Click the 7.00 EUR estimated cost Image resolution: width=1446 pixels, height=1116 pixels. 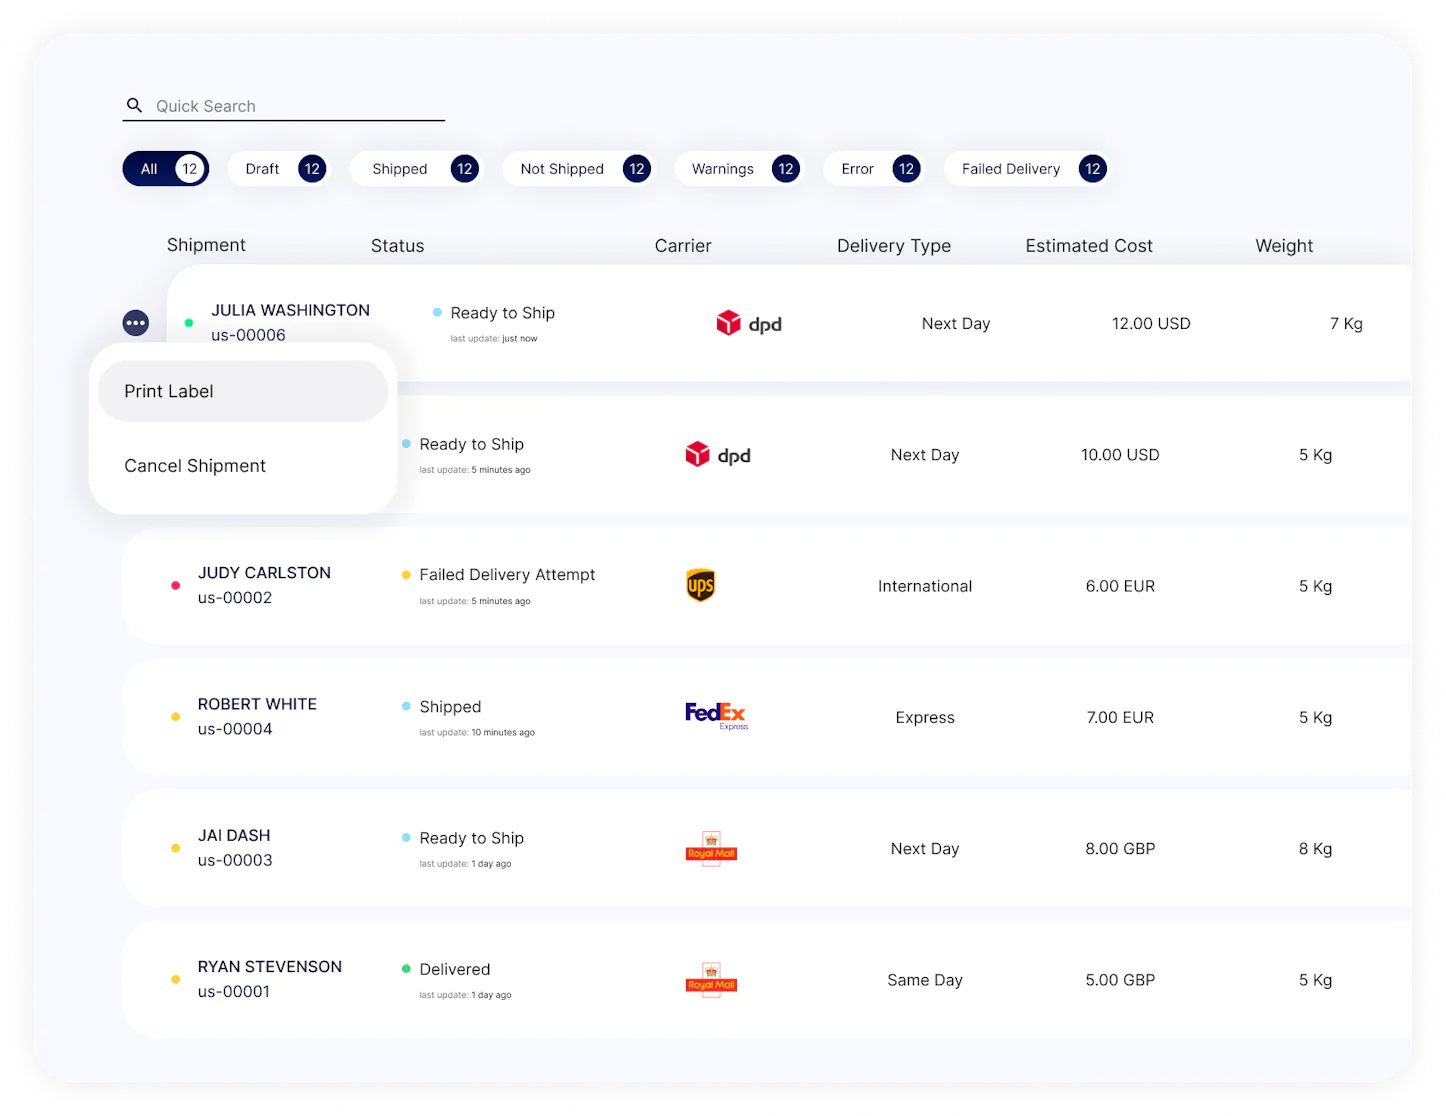click(x=1120, y=717)
